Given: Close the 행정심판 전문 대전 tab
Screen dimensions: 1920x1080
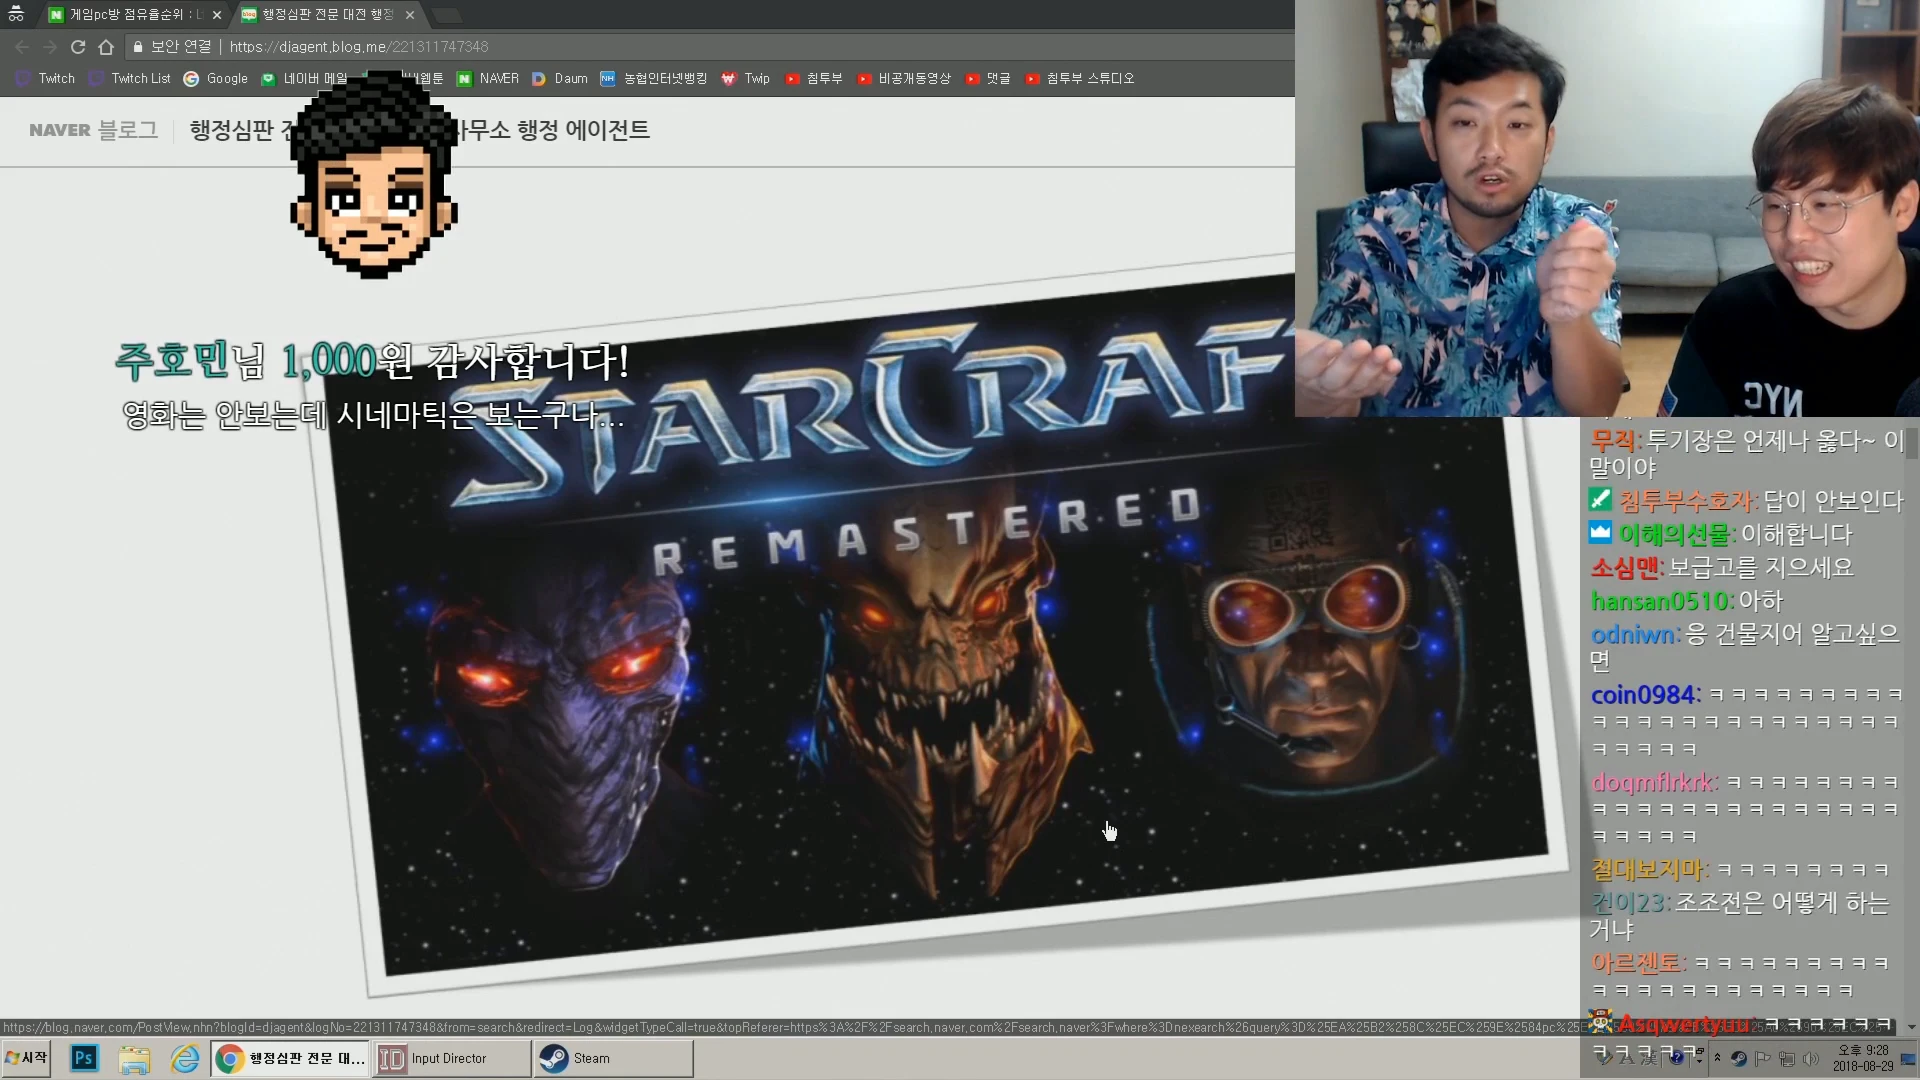Looking at the screenshot, I should (409, 15).
